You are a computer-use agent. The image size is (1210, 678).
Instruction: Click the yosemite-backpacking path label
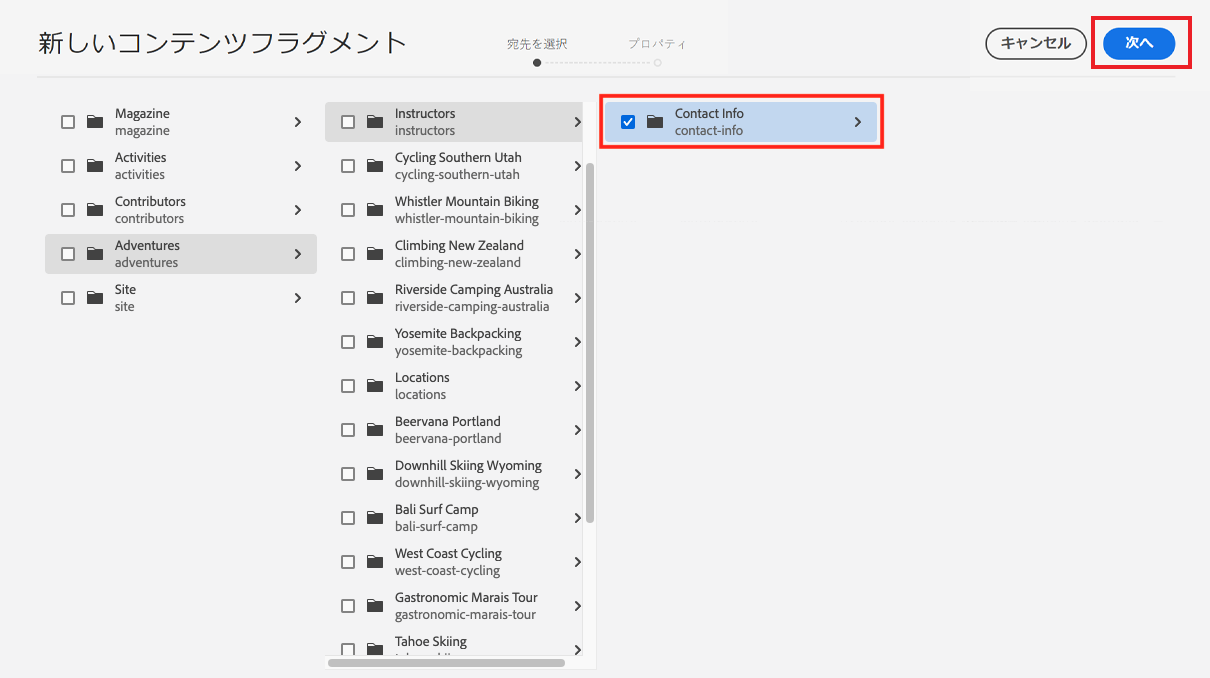point(458,351)
